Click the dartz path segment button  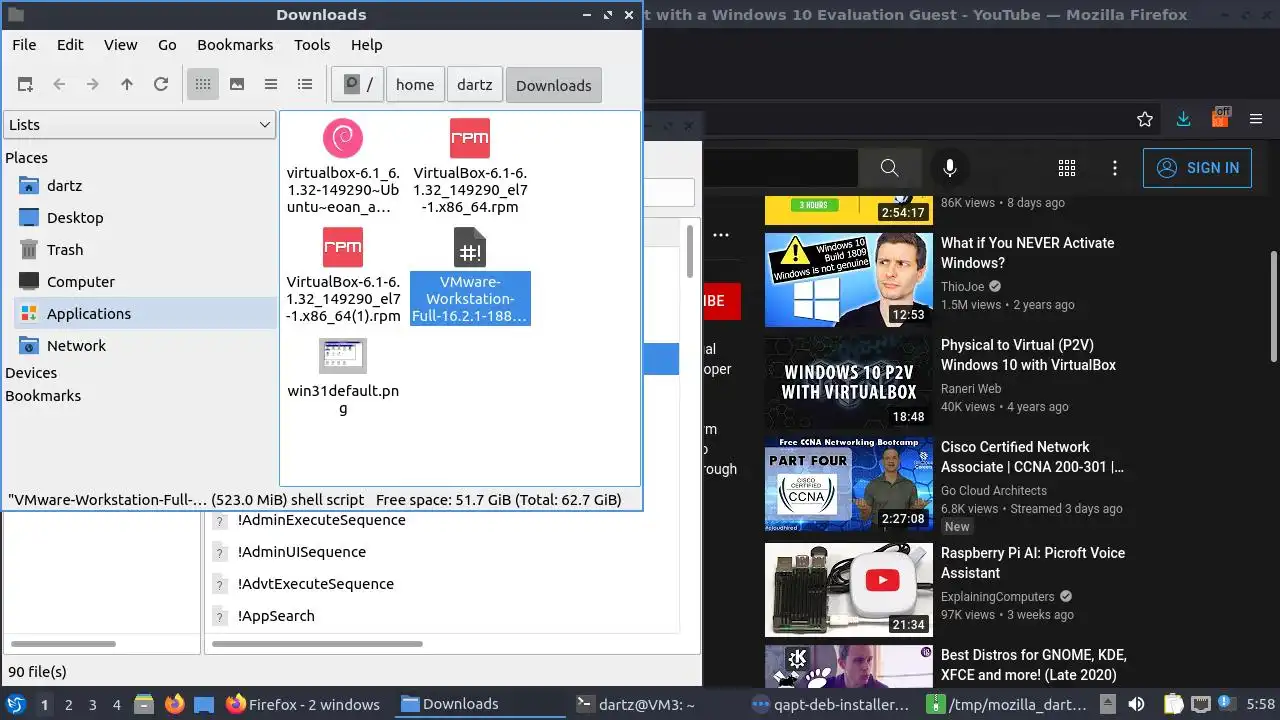475,85
